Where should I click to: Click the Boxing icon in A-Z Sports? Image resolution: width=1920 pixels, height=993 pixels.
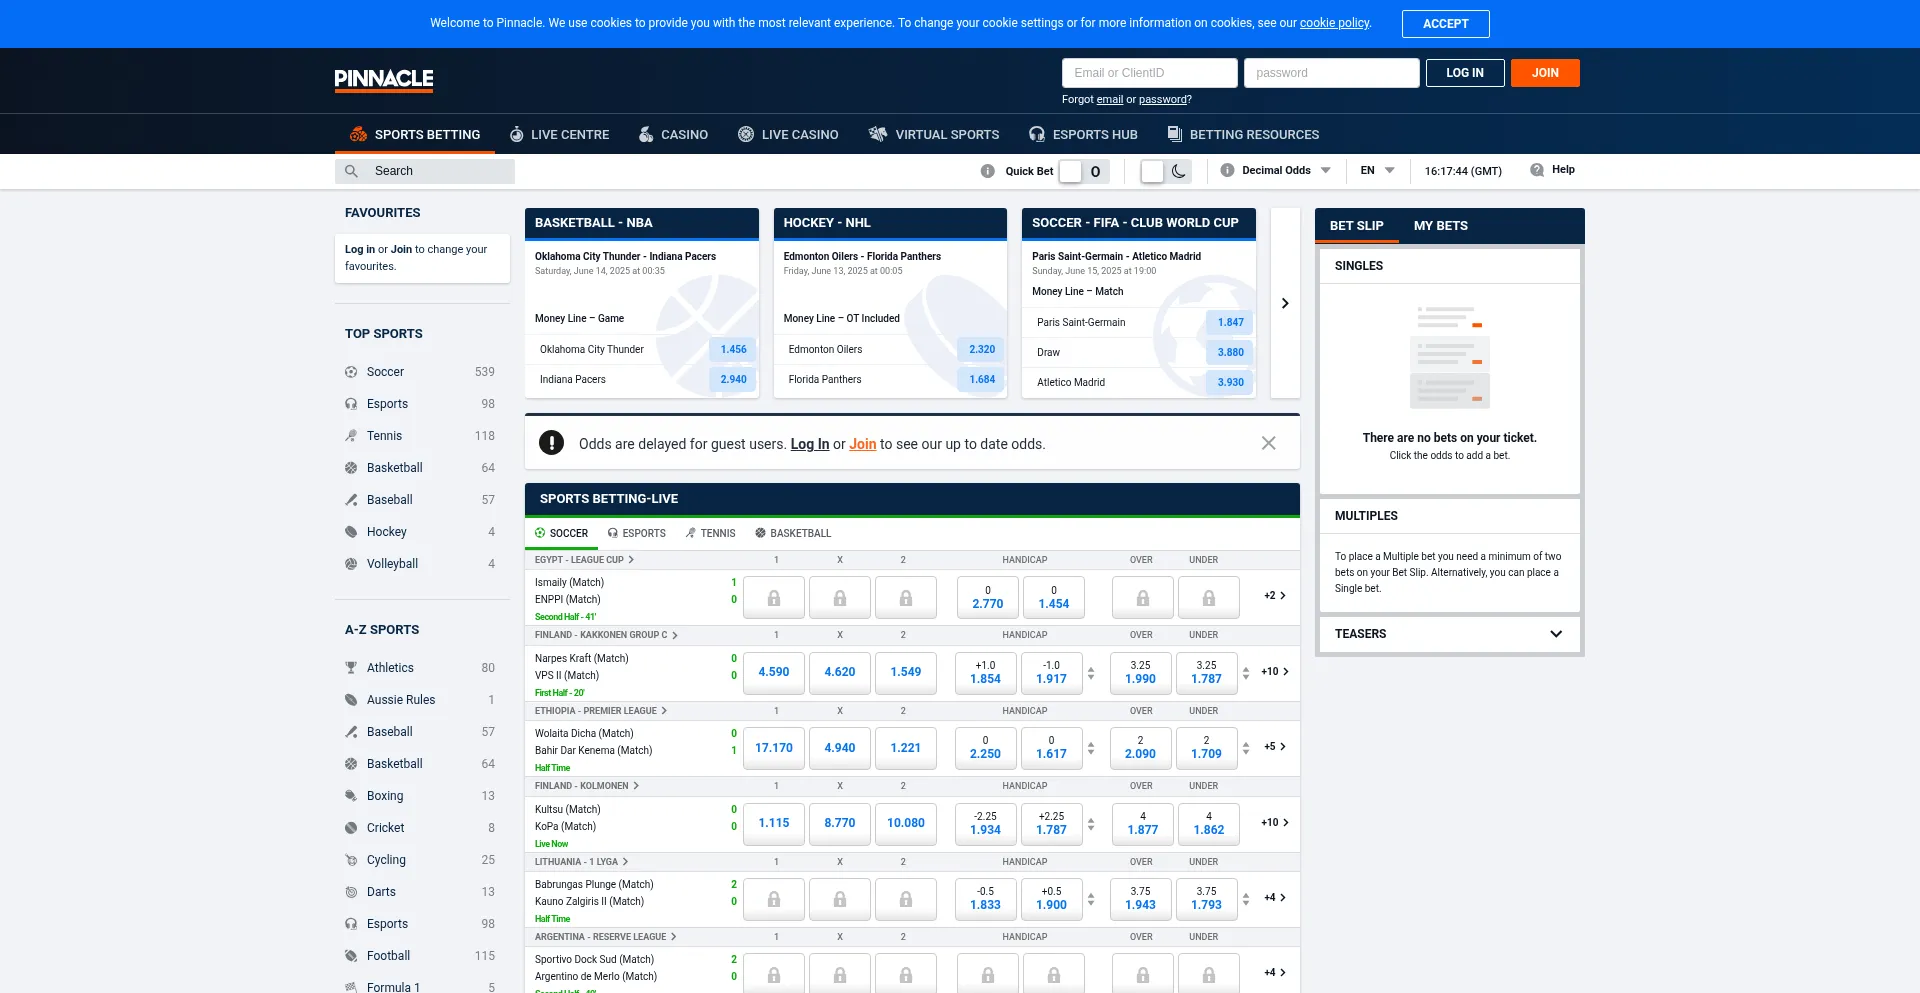(x=351, y=796)
